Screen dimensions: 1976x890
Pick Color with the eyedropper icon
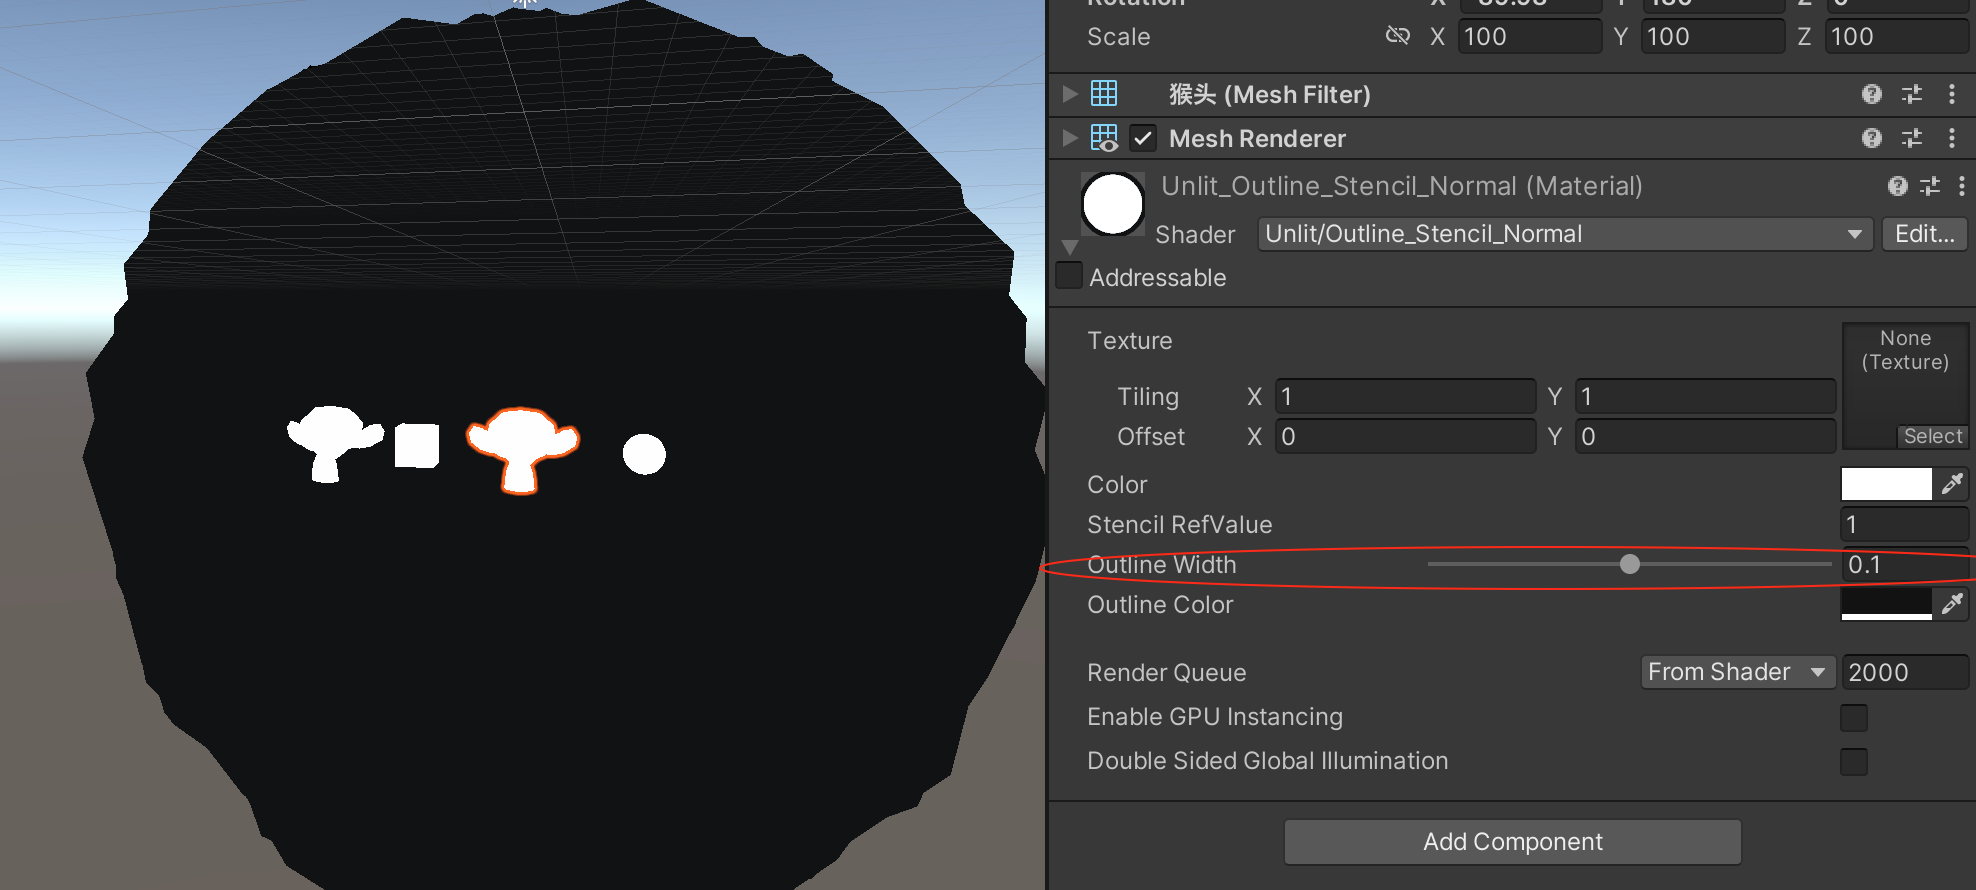1951,484
